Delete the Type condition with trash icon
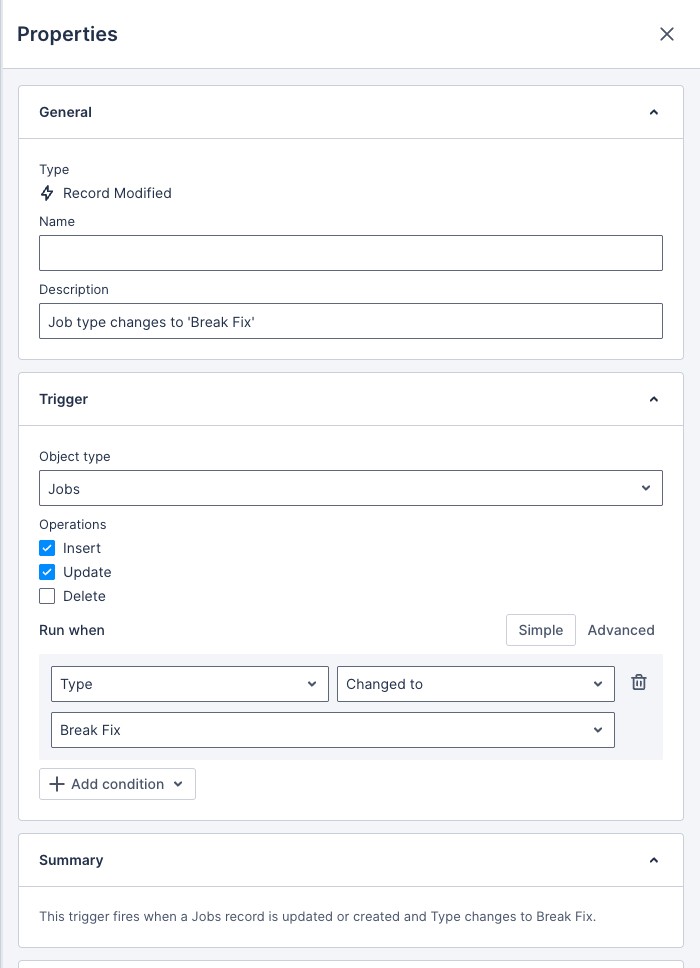The image size is (700, 968). click(639, 682)
